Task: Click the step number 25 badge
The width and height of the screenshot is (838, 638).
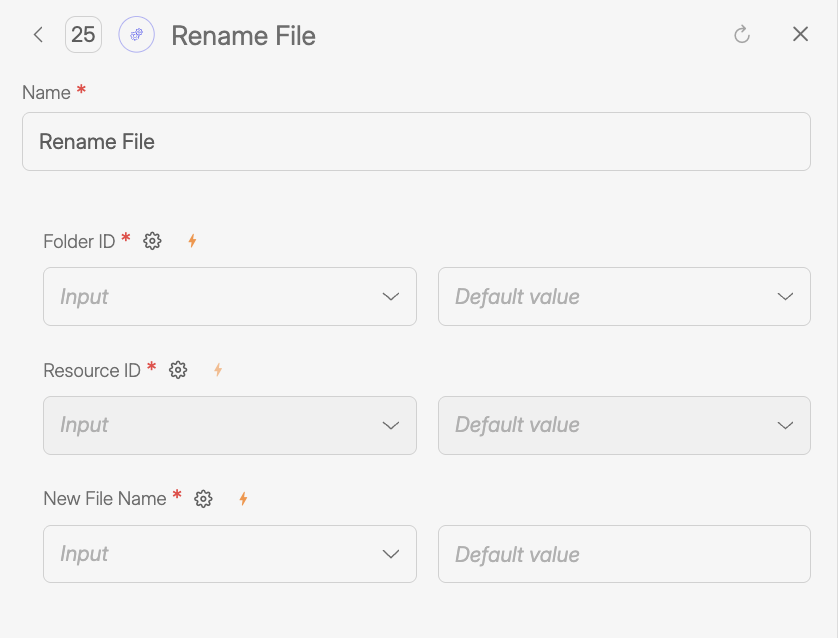Action: [83, 34]
